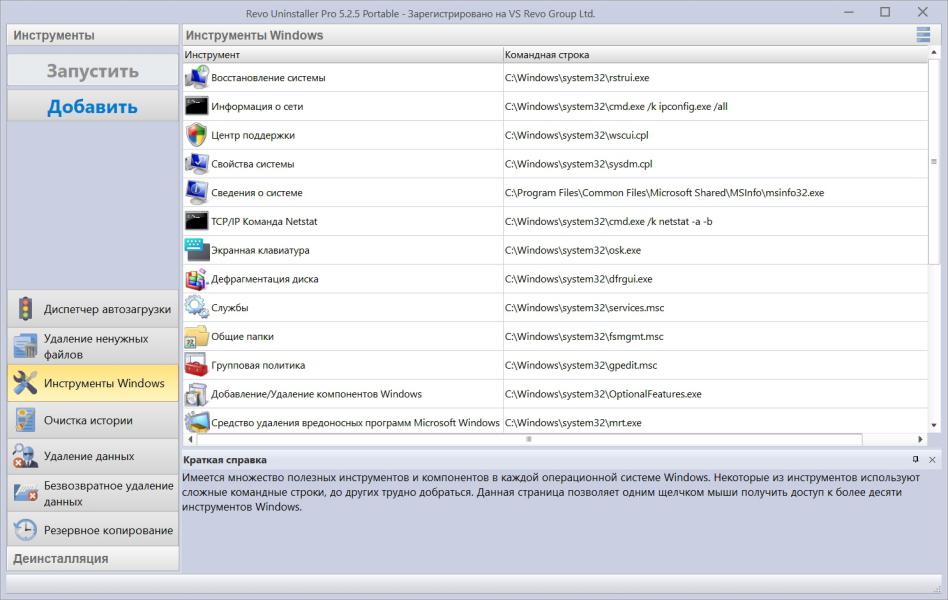The image size is (948, 600).
Task: Click the OptionalFeatures.exe command line cell
Action: click(x=716, y=394)
